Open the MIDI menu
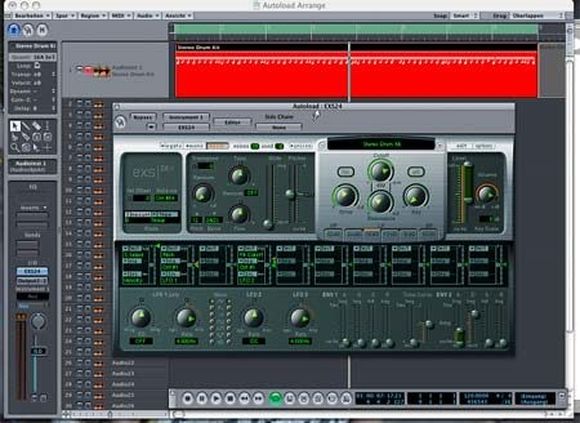The image size is (580, 423). pos(121,16)
